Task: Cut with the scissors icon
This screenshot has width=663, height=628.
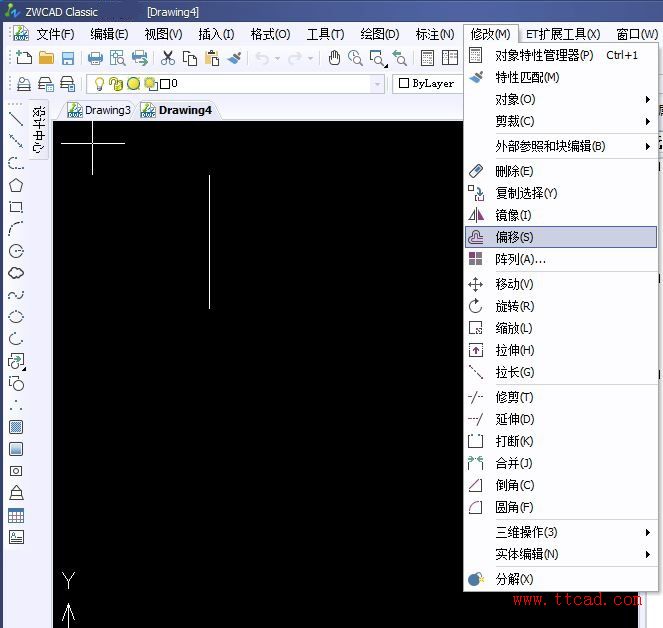Action: [x=168, y=58]
